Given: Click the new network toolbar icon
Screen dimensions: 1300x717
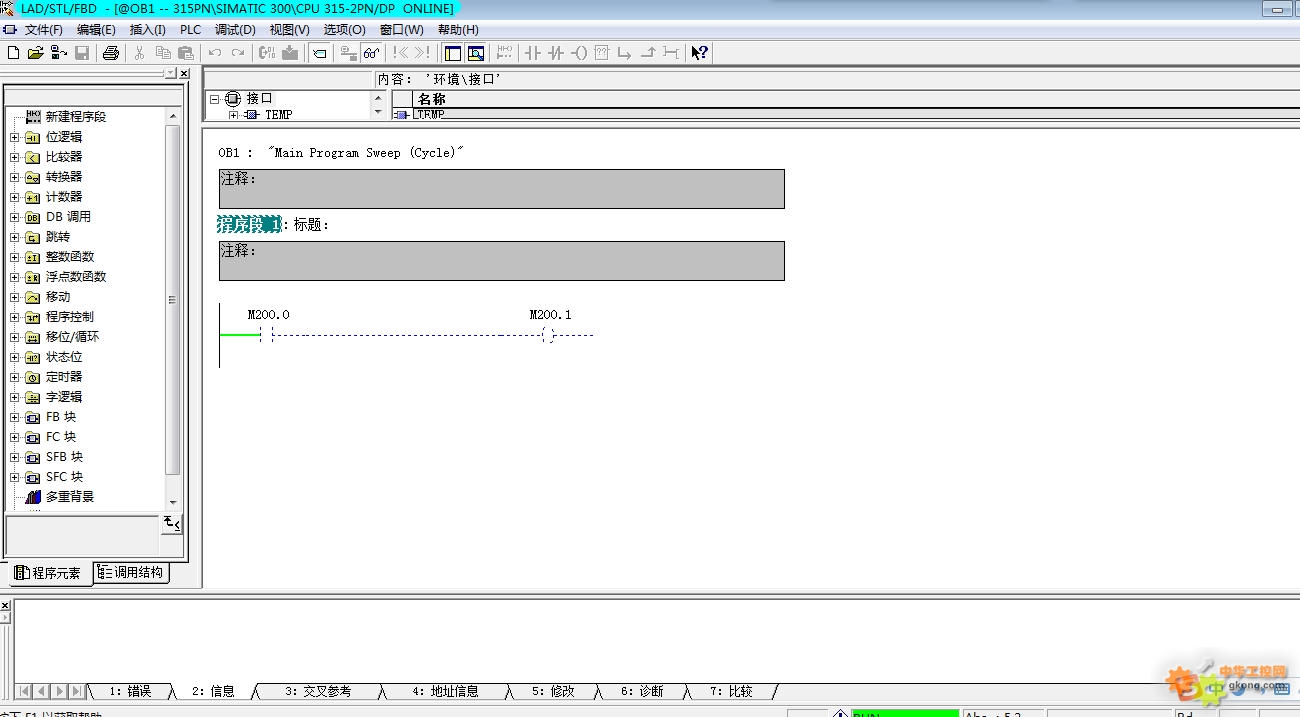Looking at the screenshot, I should (x=504, y=53).
